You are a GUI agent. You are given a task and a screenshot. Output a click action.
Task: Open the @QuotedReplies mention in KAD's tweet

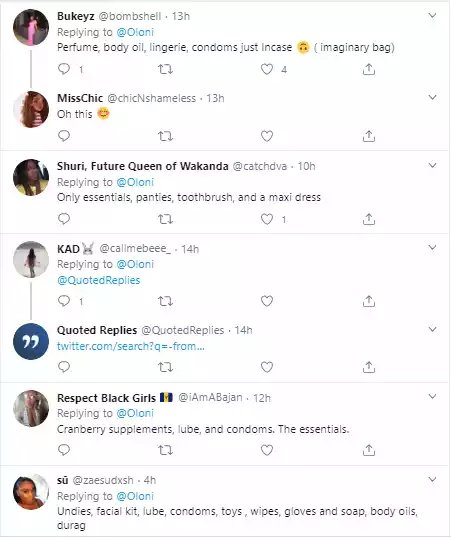coord(99,280)
